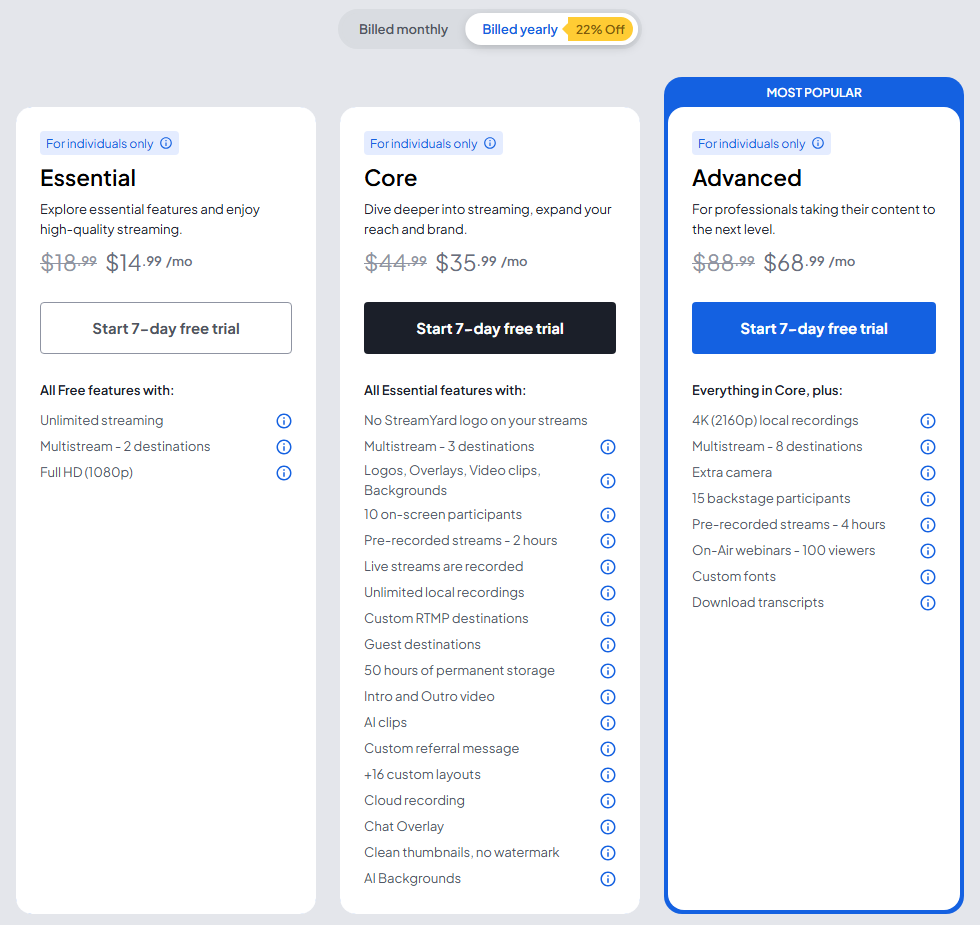Viewport: 980px width, 925px height.
Task: Click the Advanced plan title
Action: (746, 178)
